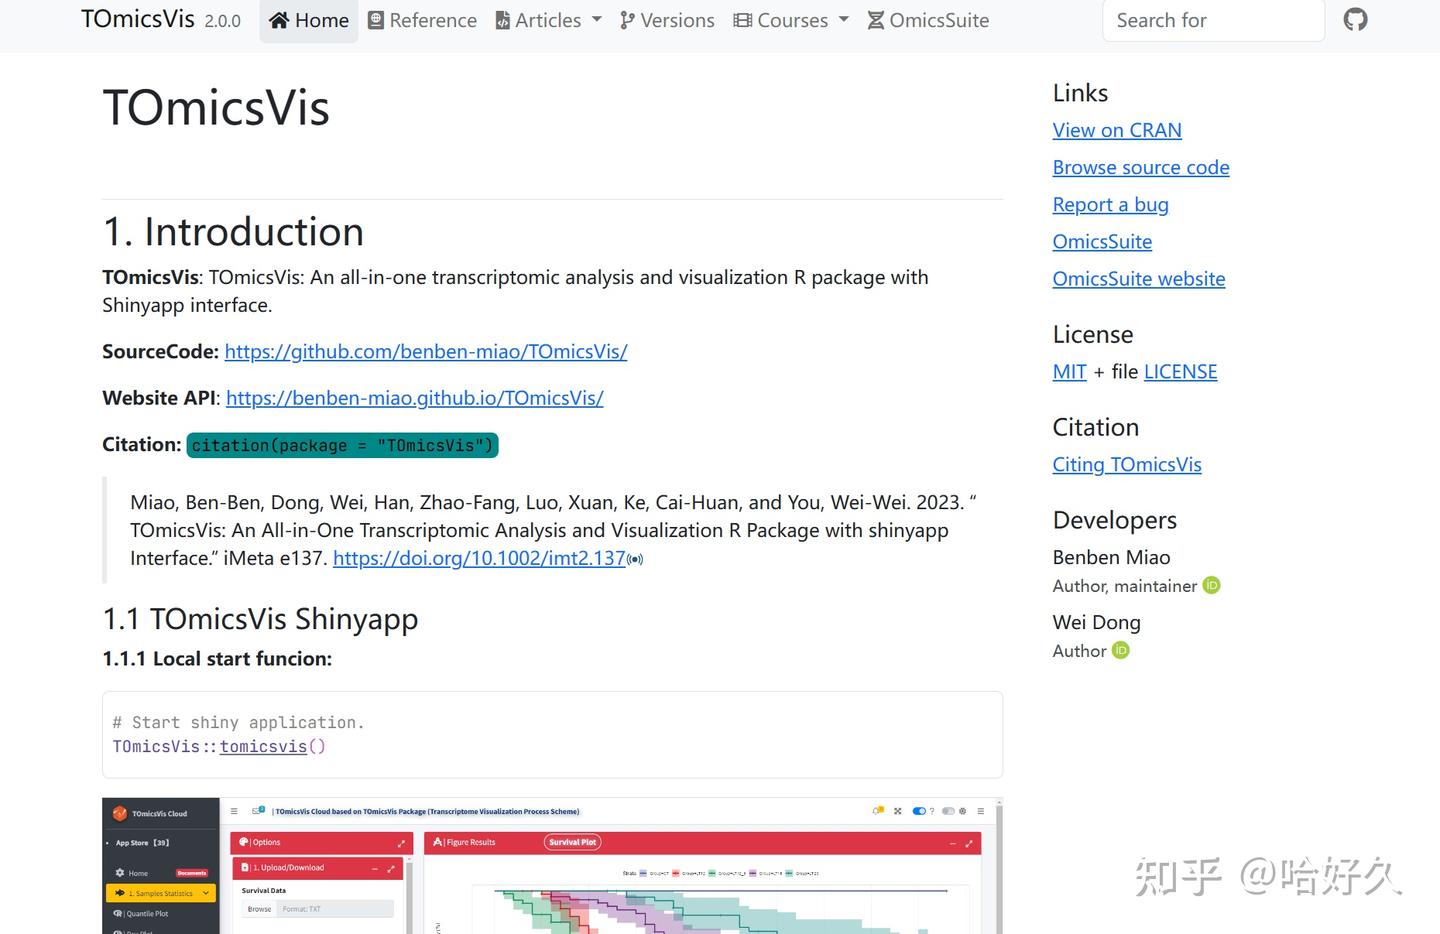1440x934 pixels.
Task: Click the mail envelope icon in TOmicsVis Cloud header
Action: click(258, 811)
